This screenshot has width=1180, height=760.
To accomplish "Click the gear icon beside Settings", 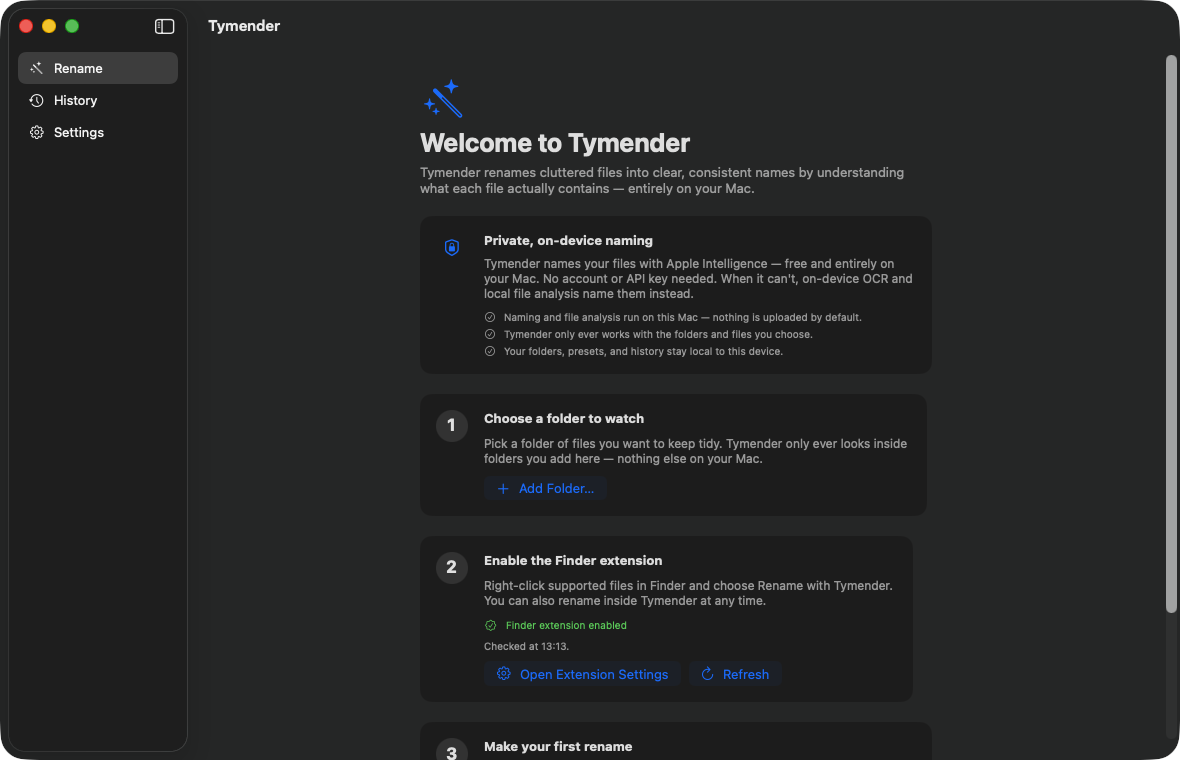I will click(36, 132).
